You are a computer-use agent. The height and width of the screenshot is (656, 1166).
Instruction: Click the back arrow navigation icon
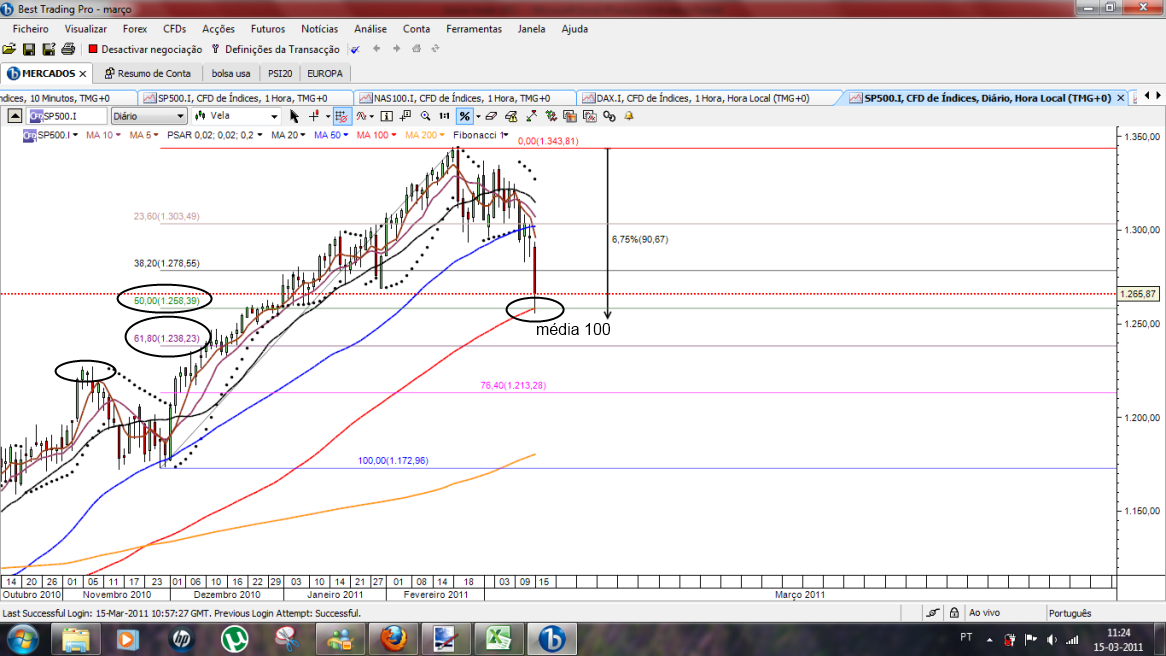(376, 49)
